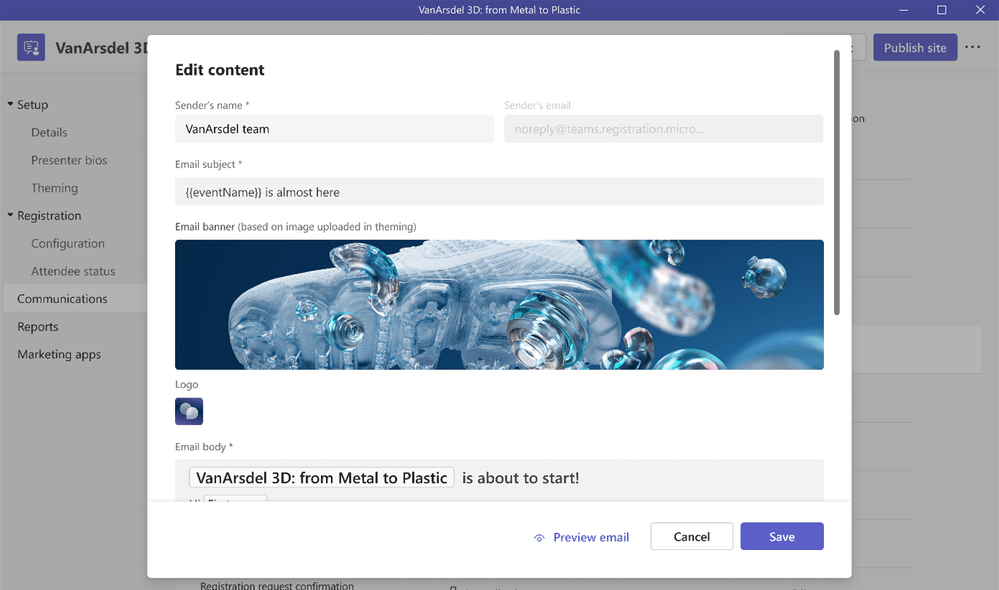
Task: Cancel editing the email content
Action: click(x=691, y=536)
